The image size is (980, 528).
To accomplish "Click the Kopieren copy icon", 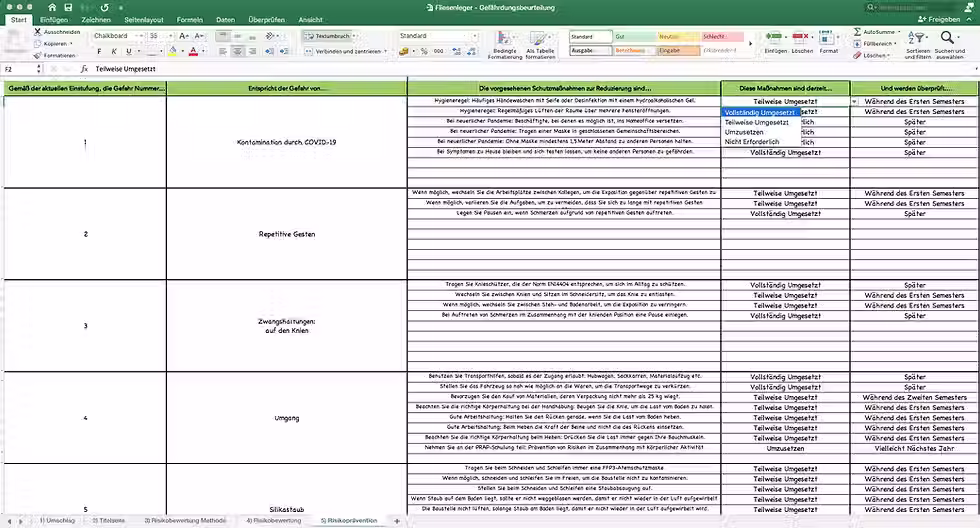I will coord(38,43).
